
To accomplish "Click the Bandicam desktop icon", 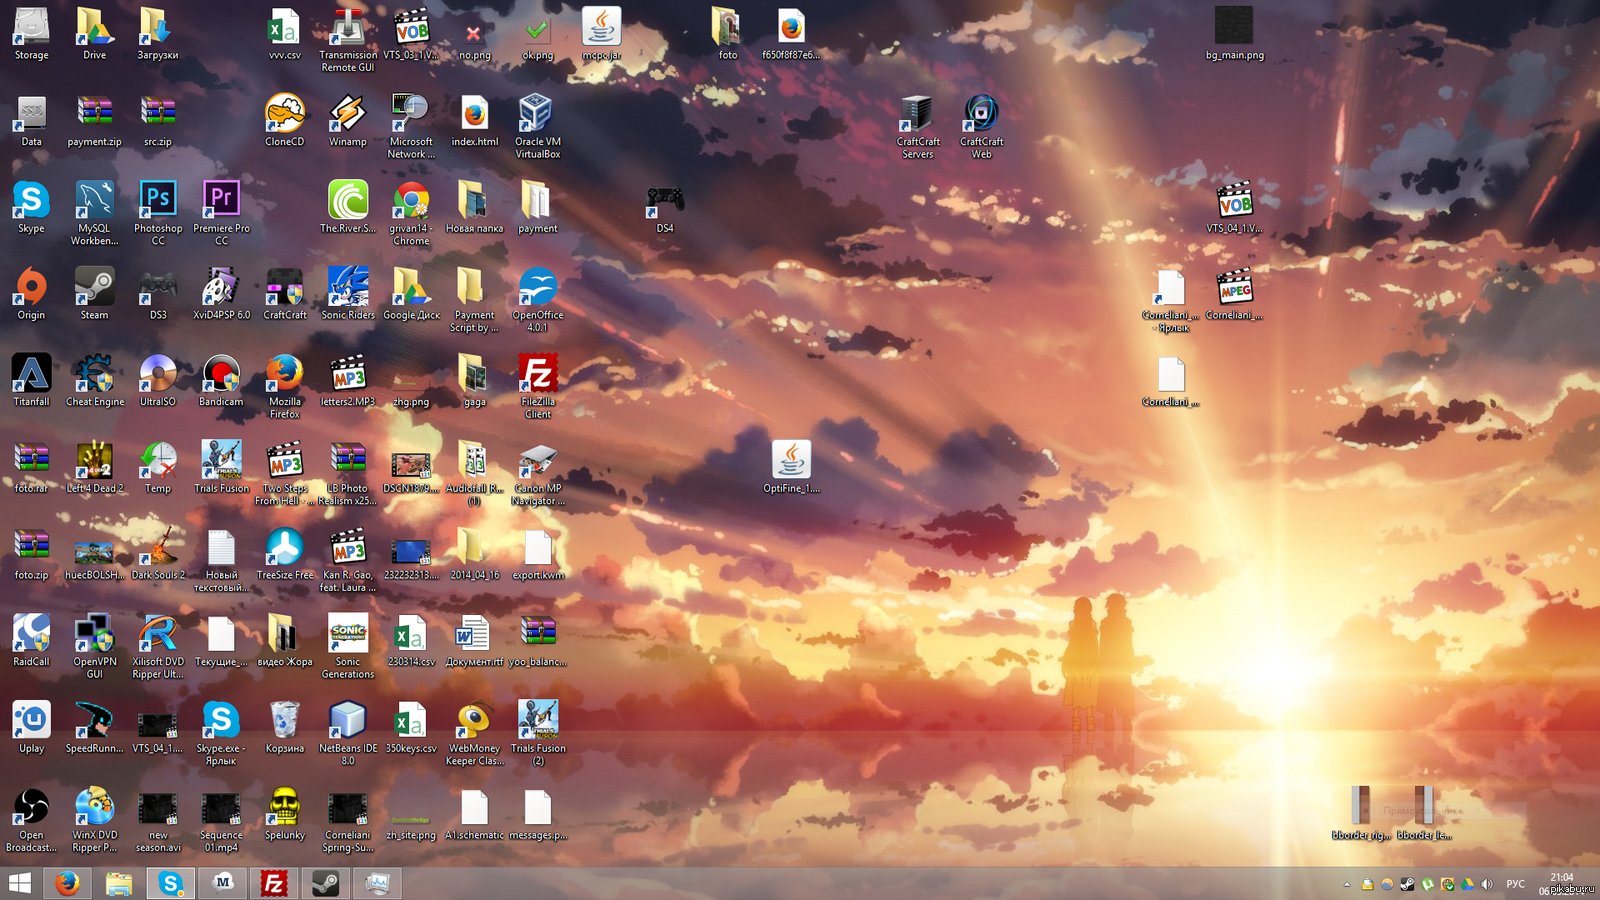I will 221,381.
